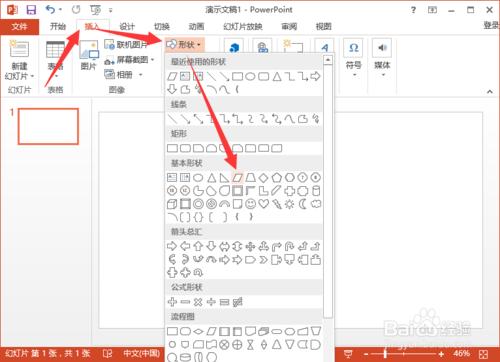500x362 pixels.
Task: Select the smiley face shape
Action: coord(250,204)
